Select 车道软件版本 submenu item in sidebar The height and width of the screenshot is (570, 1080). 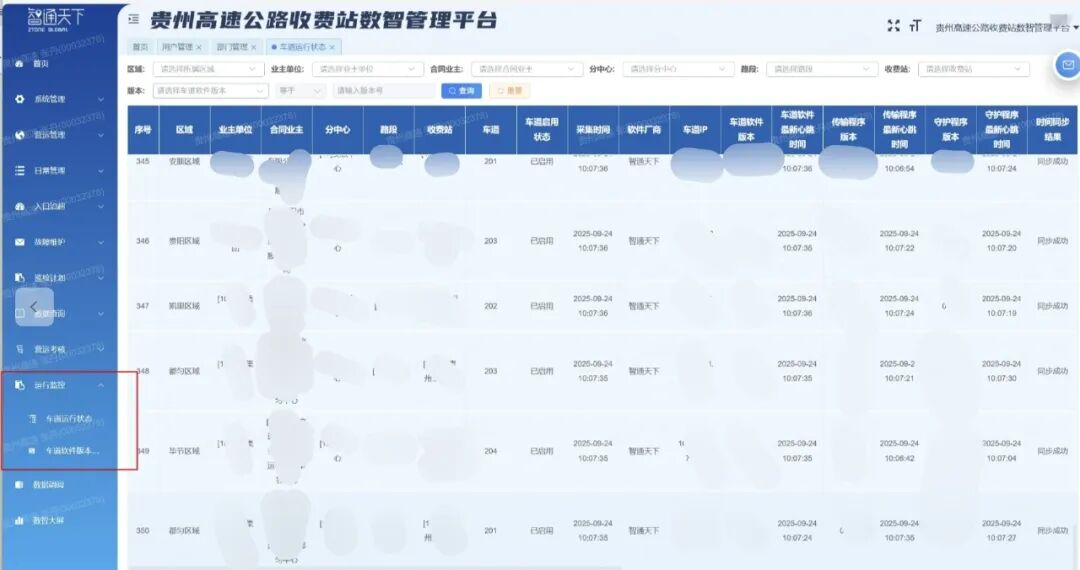(x=72, y=451)
